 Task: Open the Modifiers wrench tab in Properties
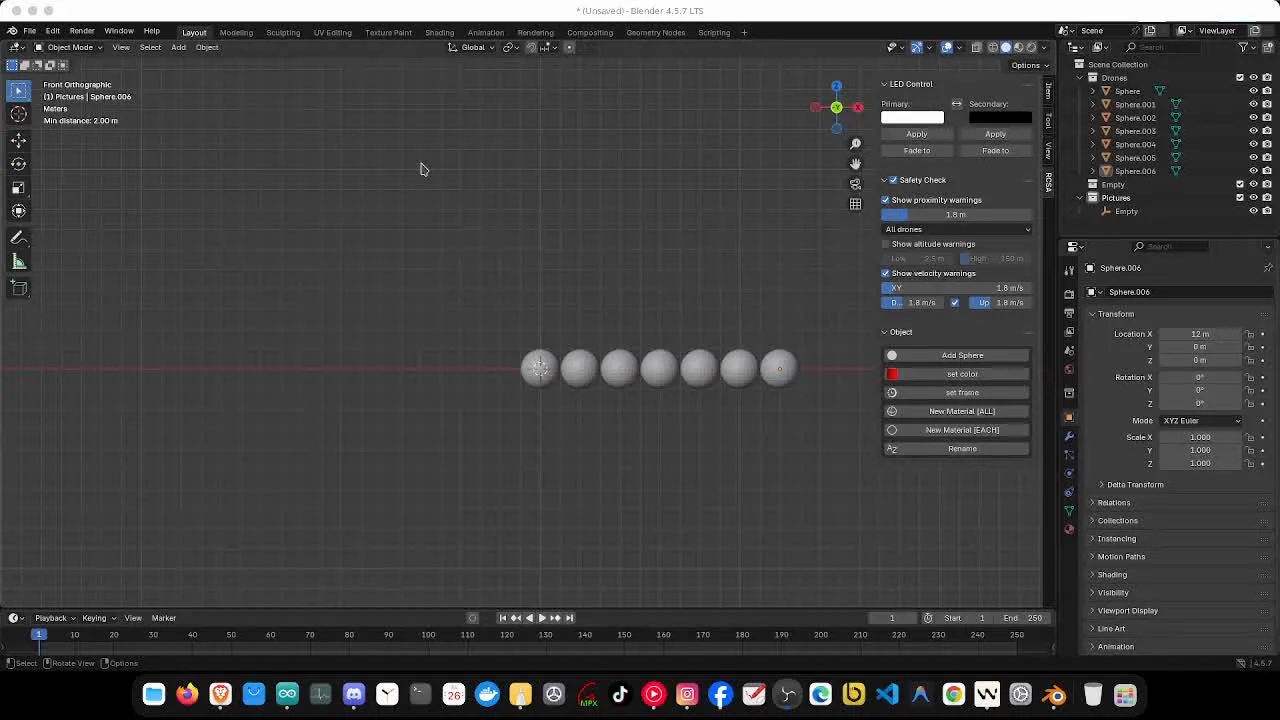click(x=1069, y=436)
